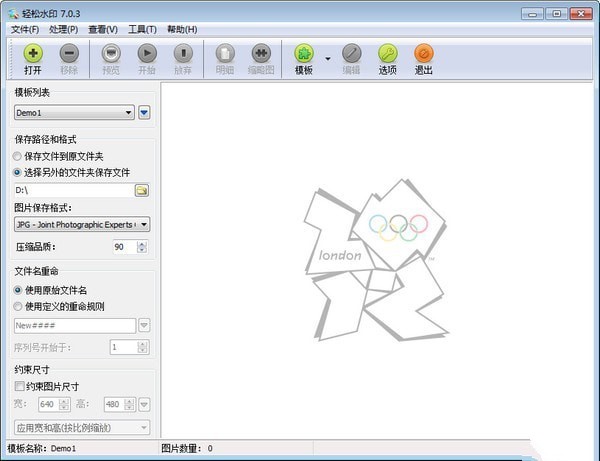The image size is (600, 461).
Task: Open the 帮助(H) menu
Action: point(182,29)
